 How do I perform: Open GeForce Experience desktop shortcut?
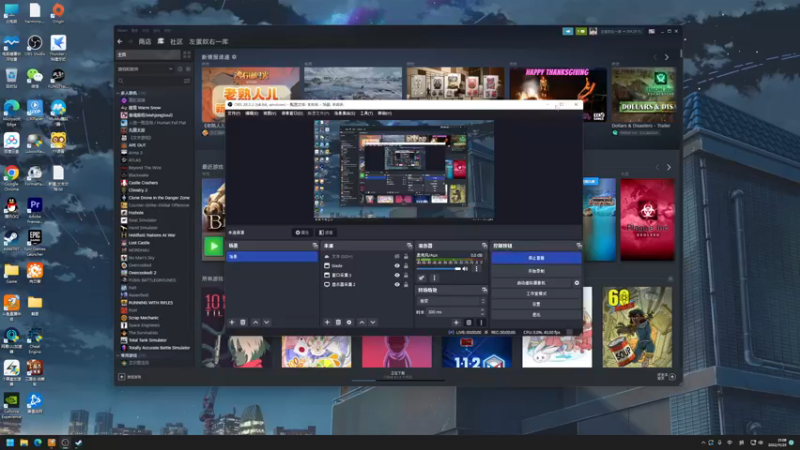[11, 406]
